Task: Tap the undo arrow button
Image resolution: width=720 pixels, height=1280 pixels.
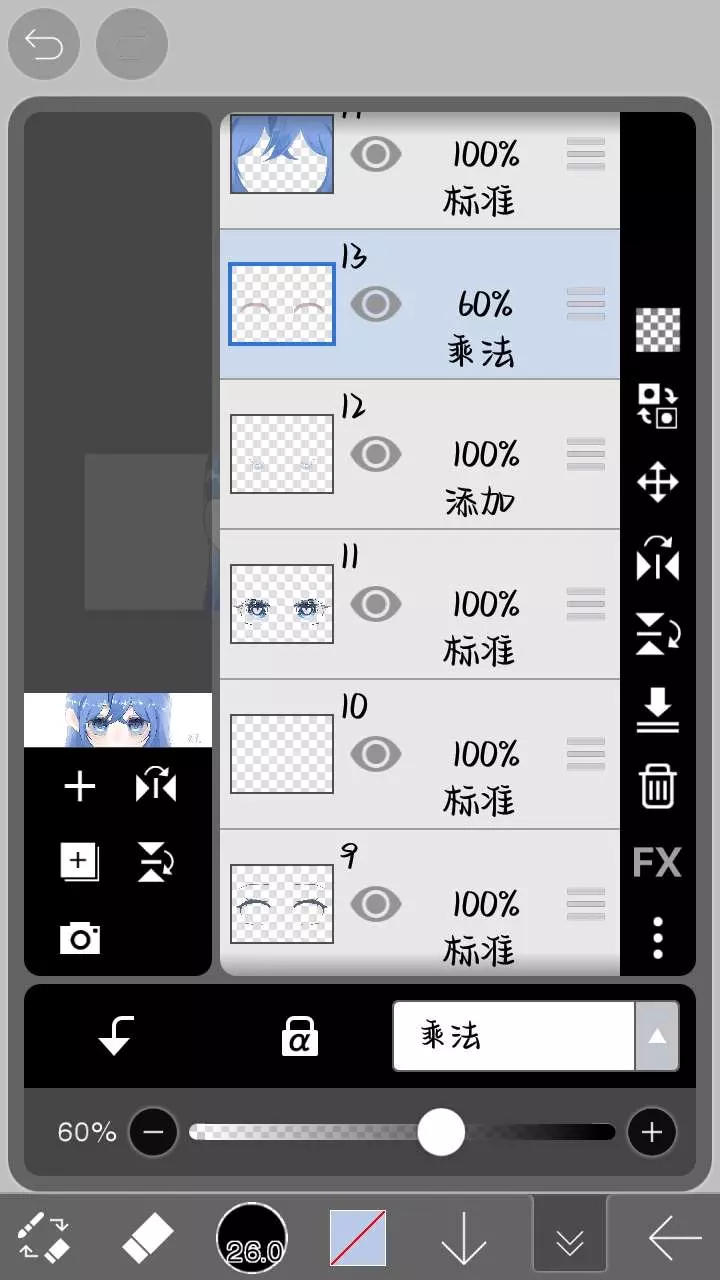Action: pos(44,44)
